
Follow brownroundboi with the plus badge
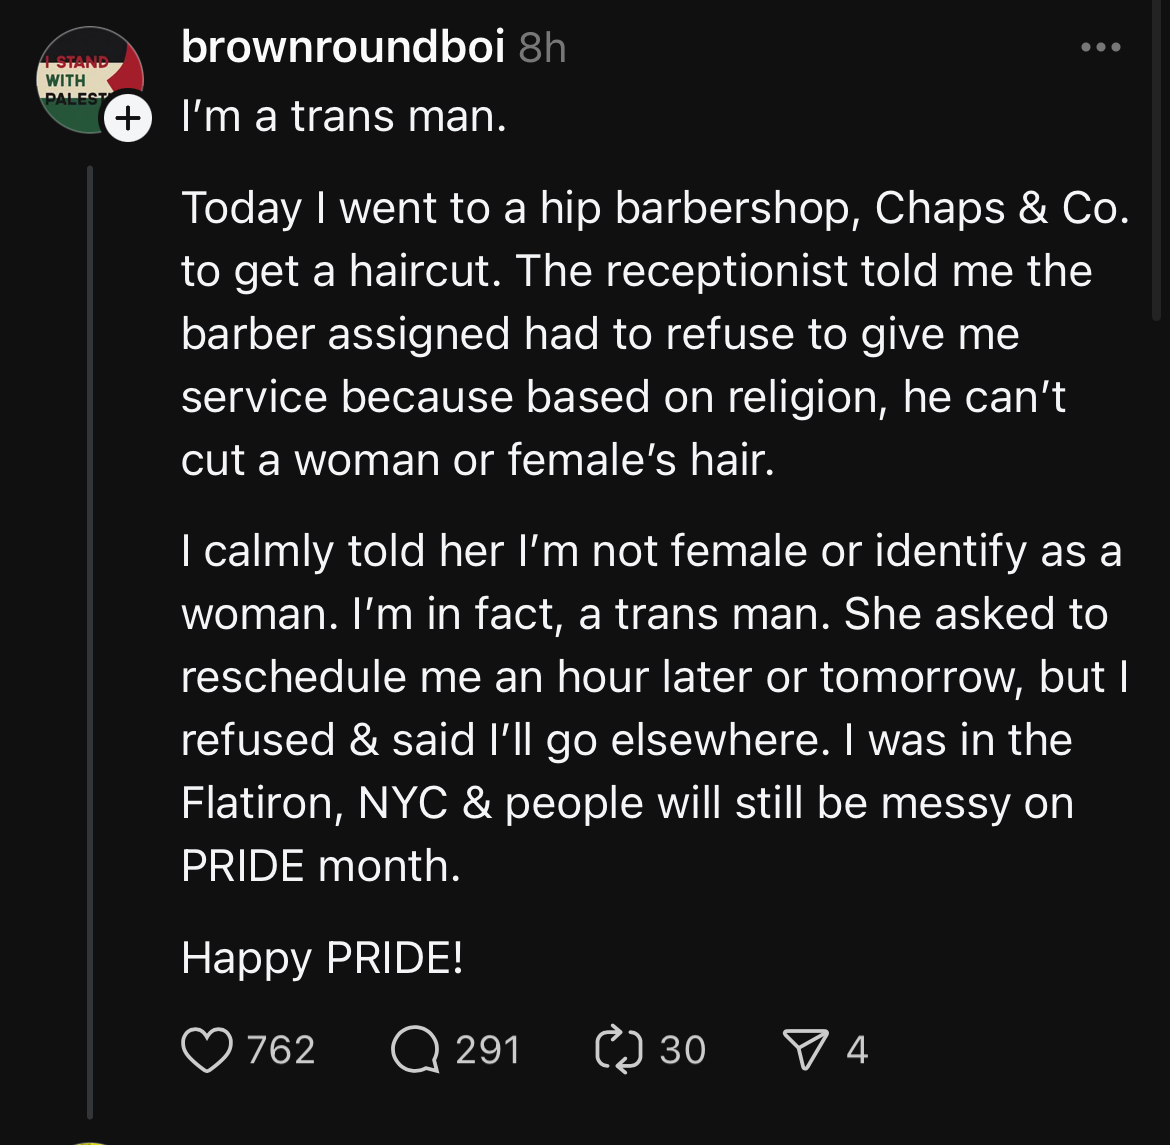(128, 118)
